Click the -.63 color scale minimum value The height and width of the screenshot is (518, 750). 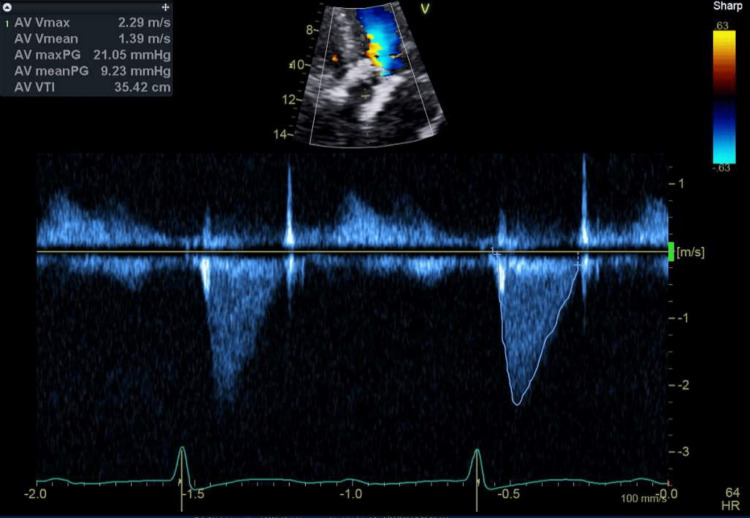[722, 168]
